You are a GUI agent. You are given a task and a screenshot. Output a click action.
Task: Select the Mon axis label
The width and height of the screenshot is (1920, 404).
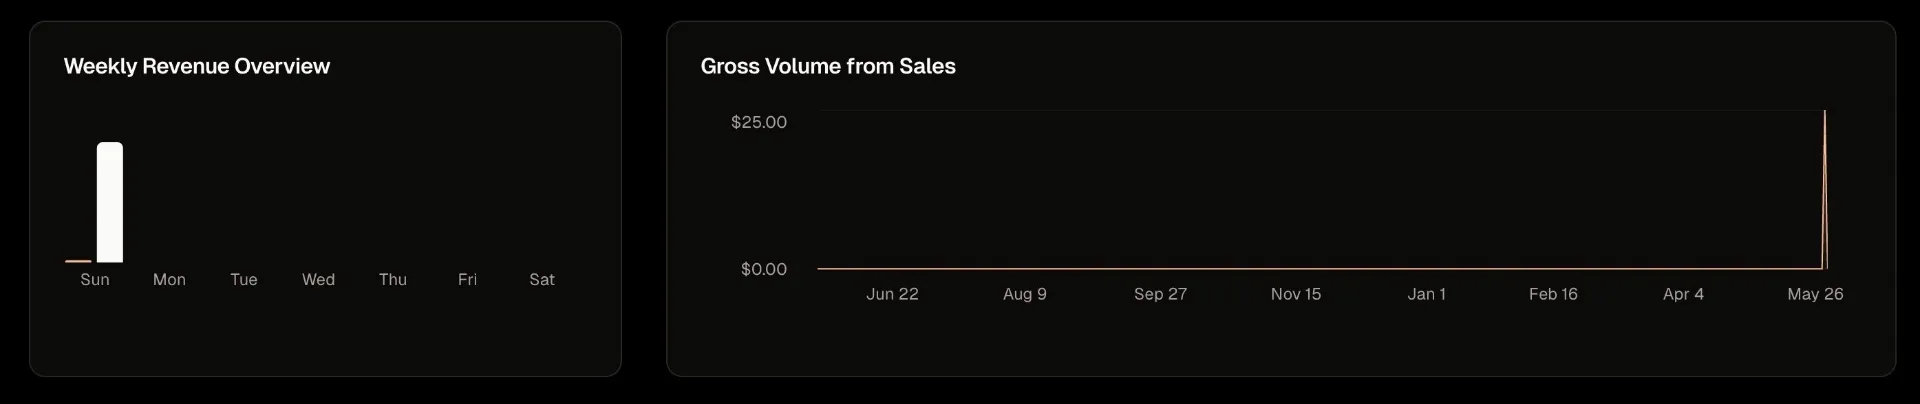pos(169,279)
